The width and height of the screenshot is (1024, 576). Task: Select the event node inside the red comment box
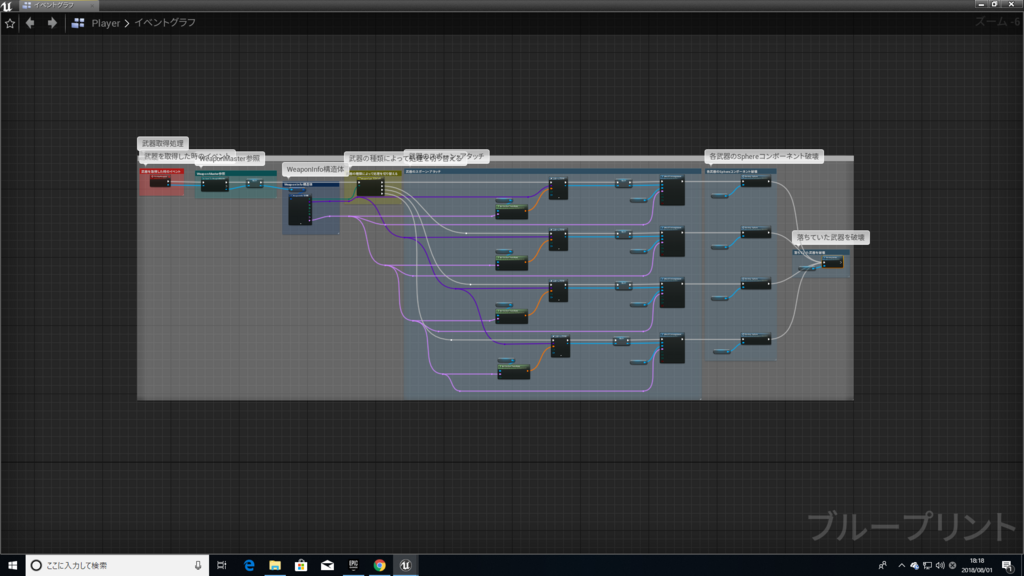[x=159, y=182]
